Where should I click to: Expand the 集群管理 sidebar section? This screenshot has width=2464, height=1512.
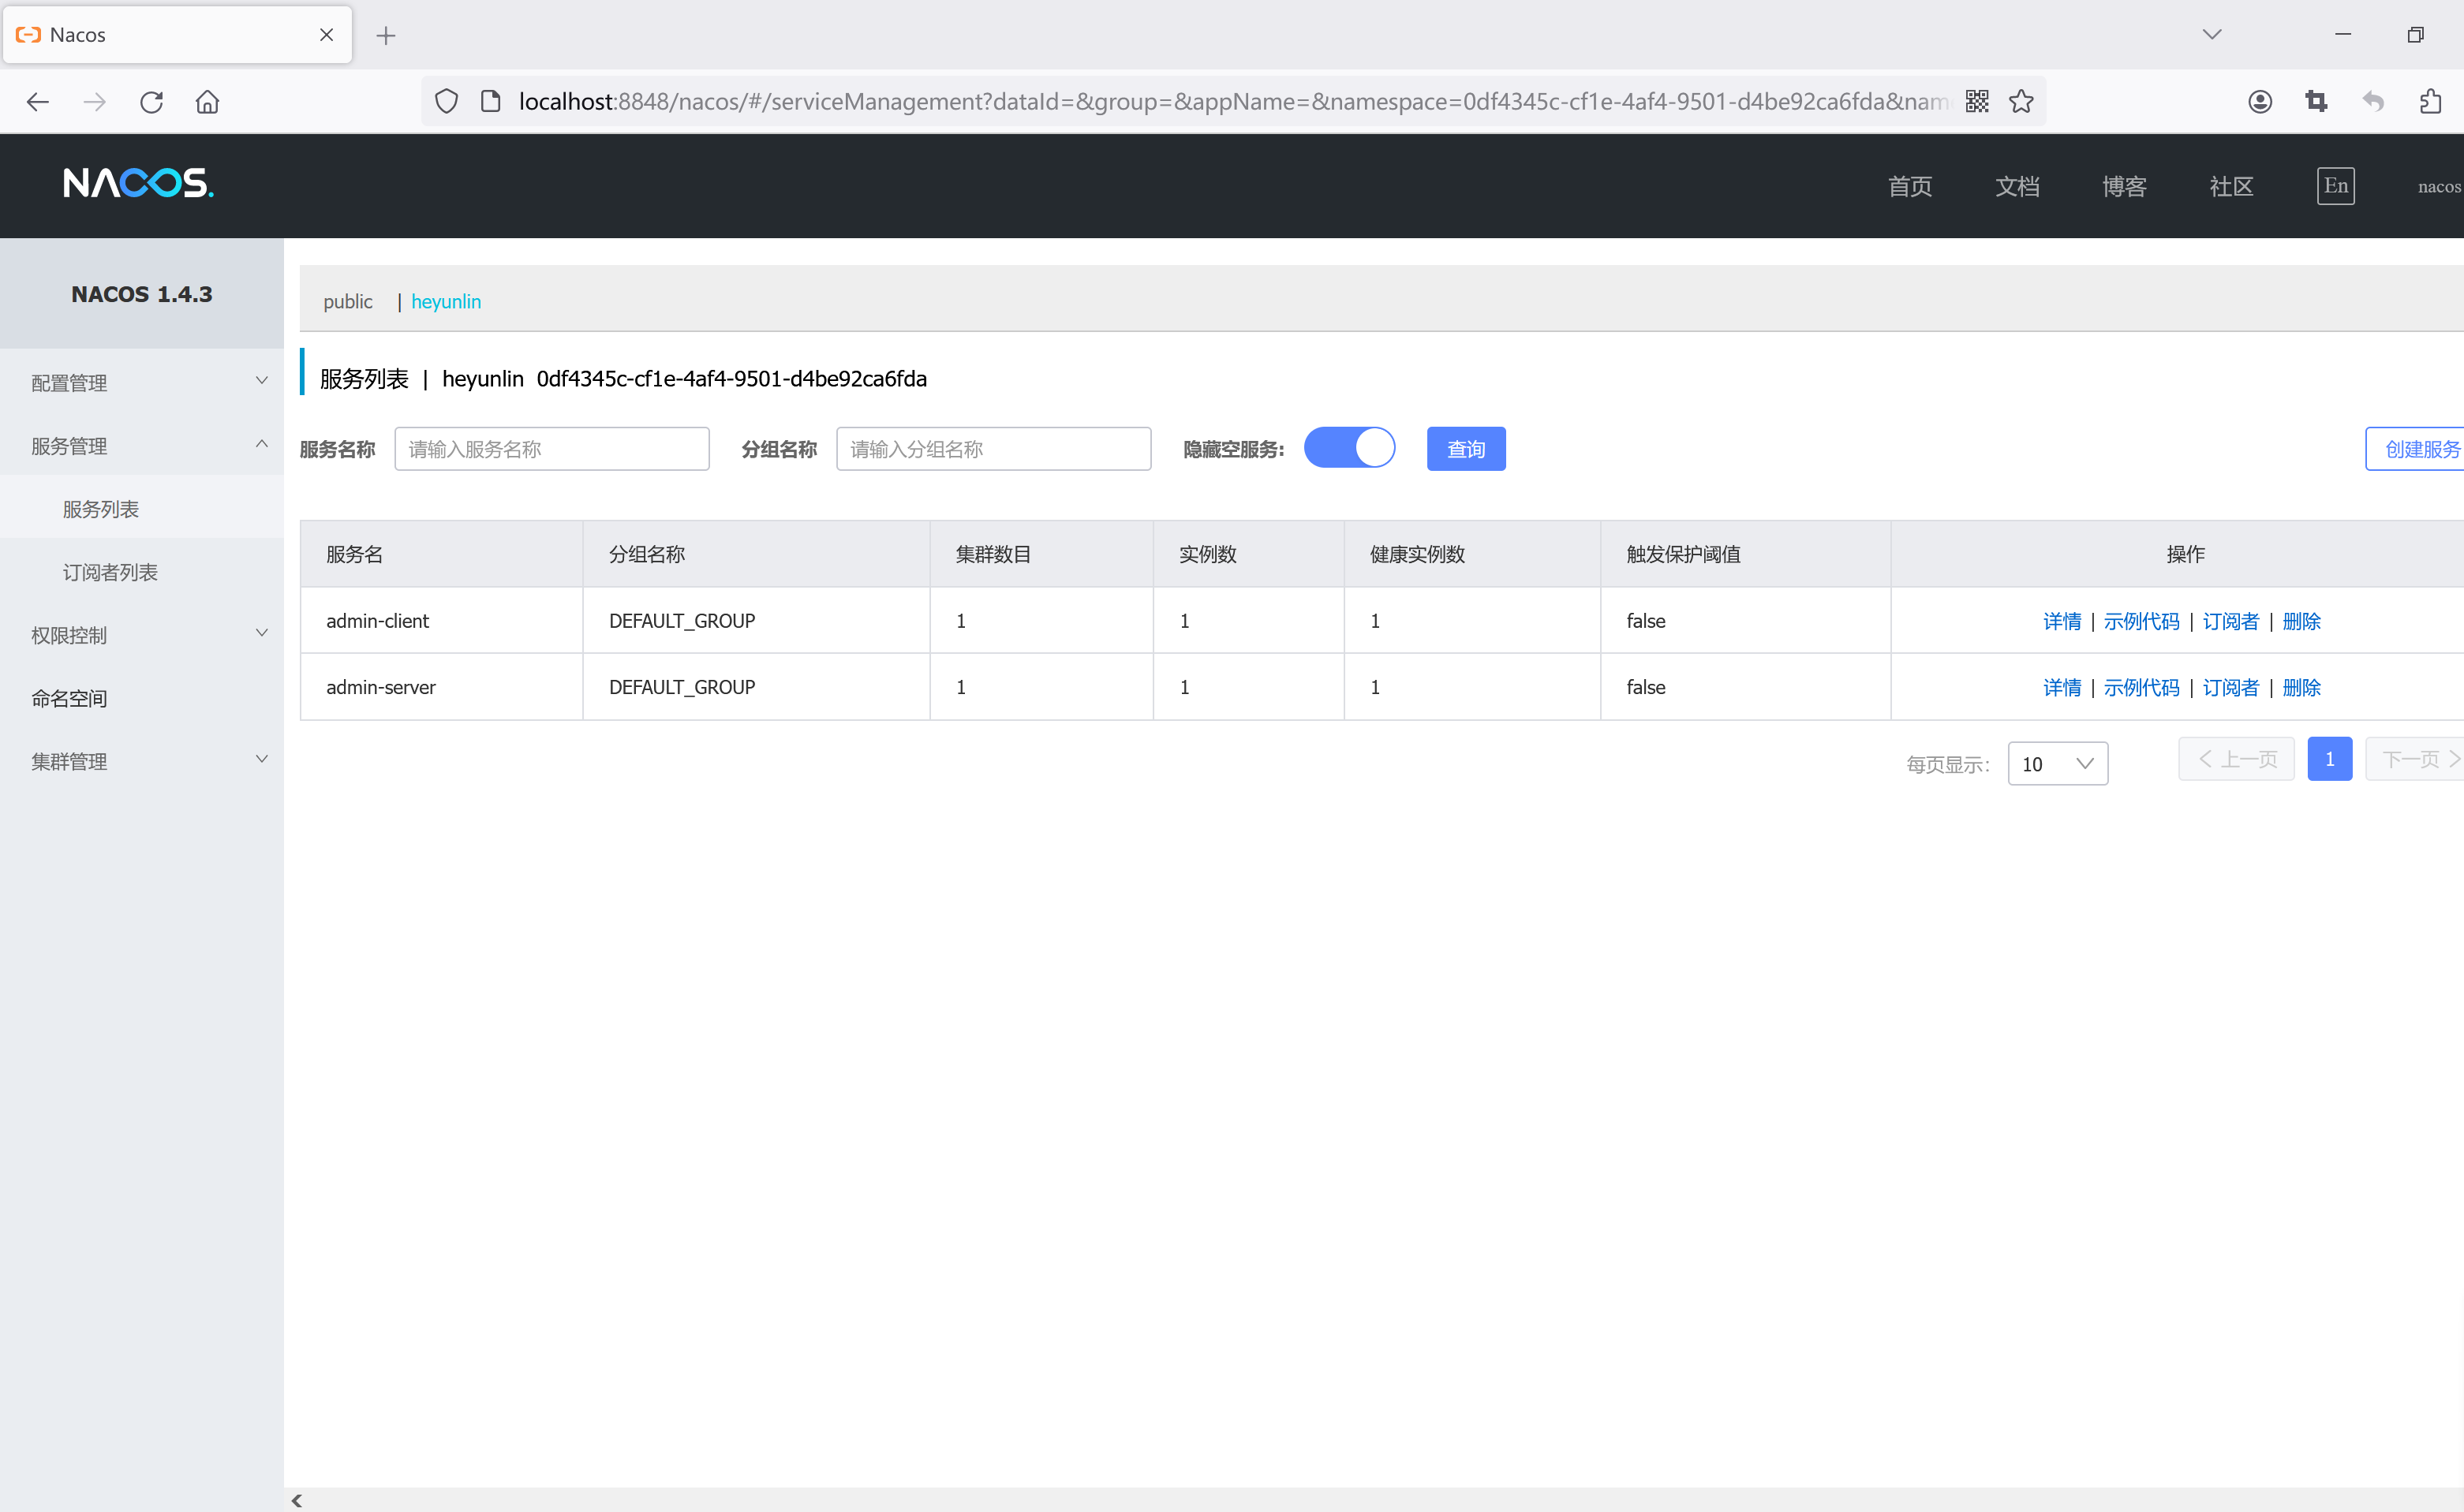[141, 760]
